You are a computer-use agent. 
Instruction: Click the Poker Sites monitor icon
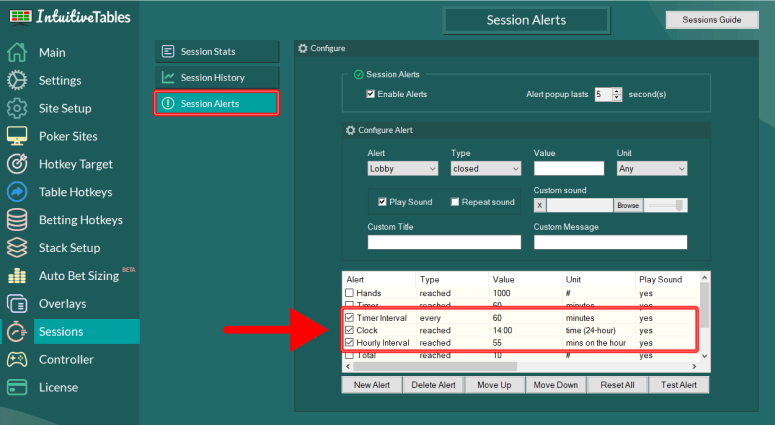17,136
